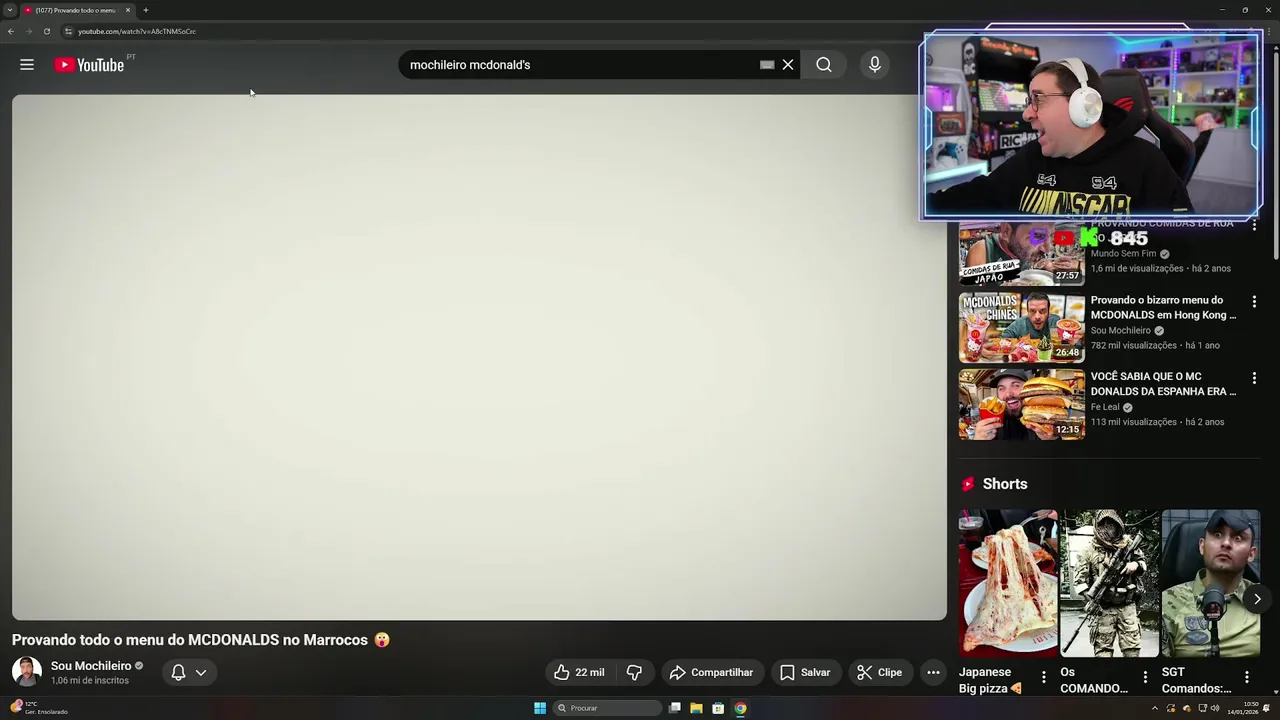The width and height of the screenshot is (1280, 720).
Task: Open options menu for Fe Leal video
Action: click(x=1254, y=378)
